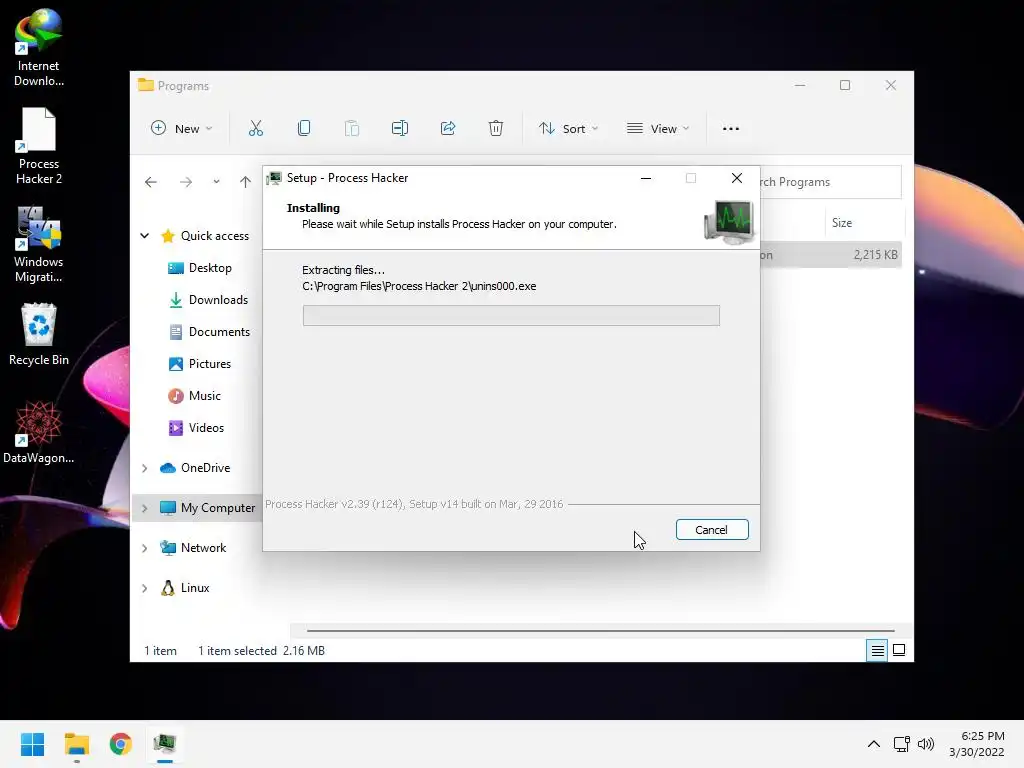
Task: Go up one folder level arrow
Action: click(245, 182)
